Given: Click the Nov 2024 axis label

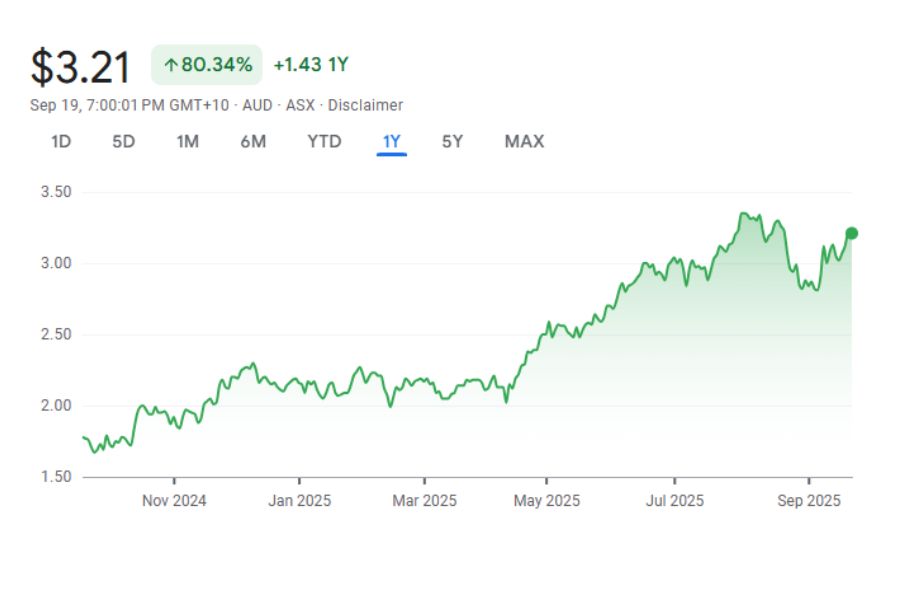Looking at the screenshot, I should pos(174,500).
